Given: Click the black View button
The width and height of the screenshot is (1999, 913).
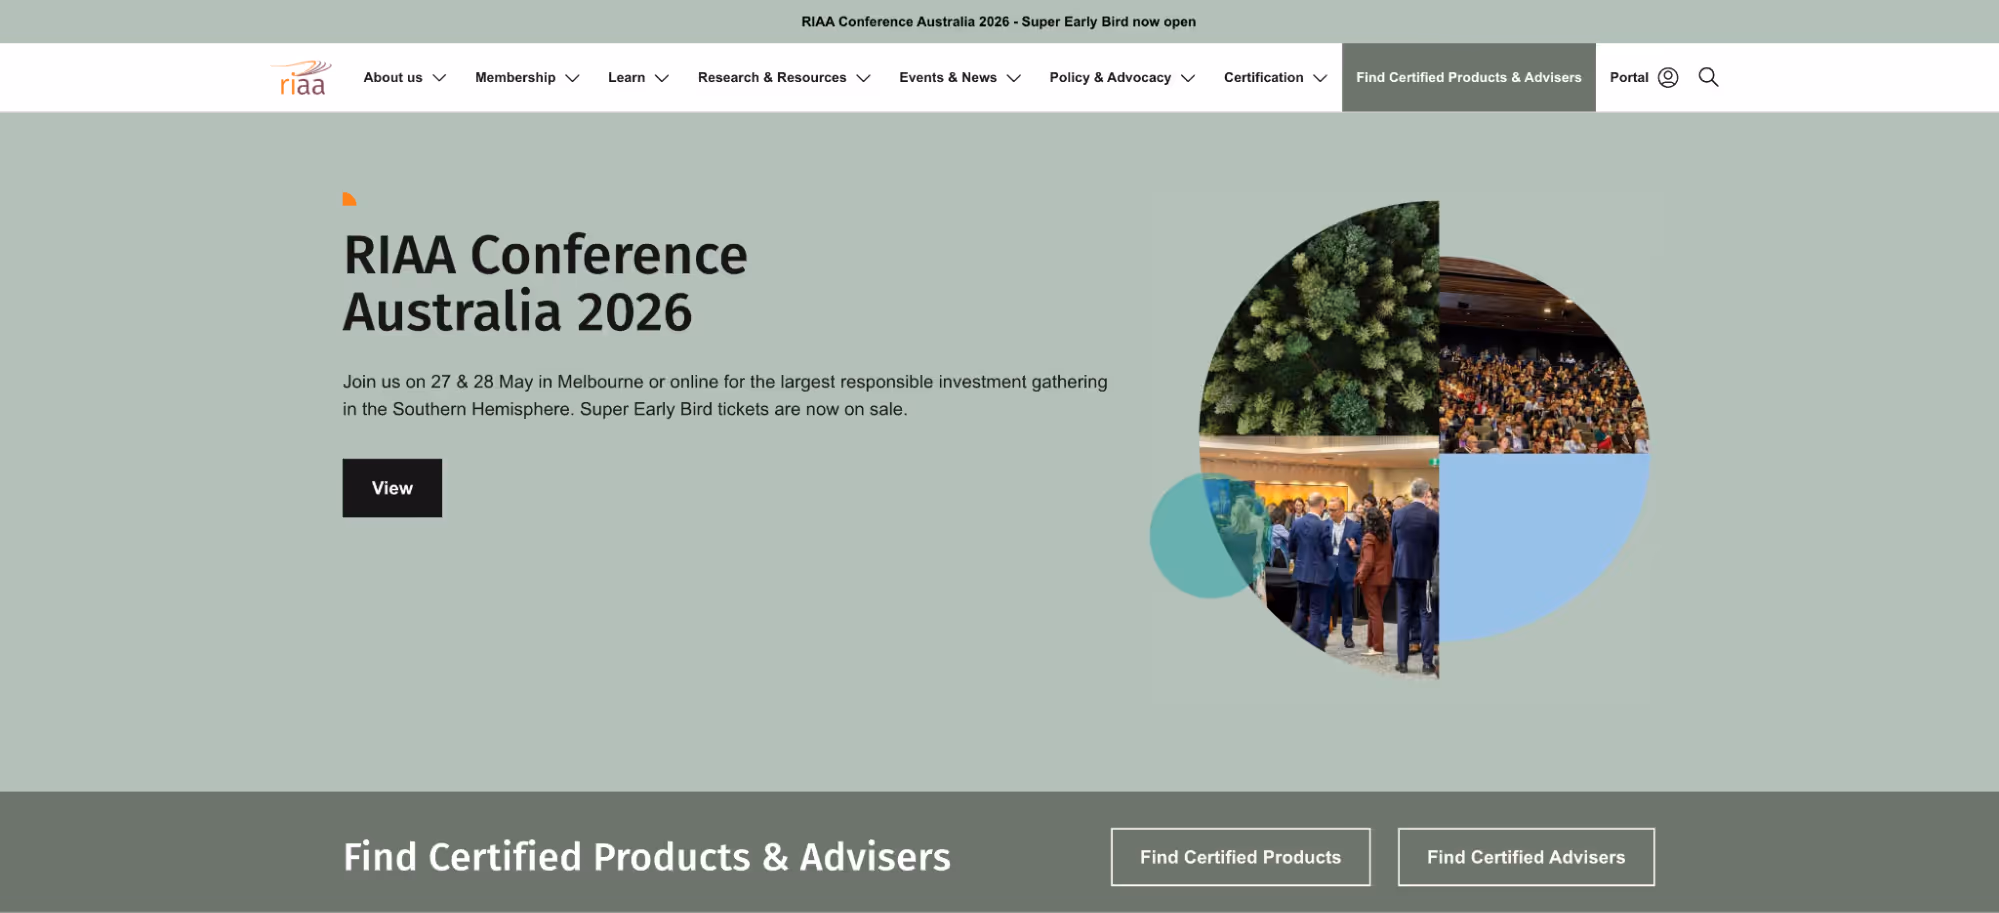Looking at the screenshot, I should [392, 488].
